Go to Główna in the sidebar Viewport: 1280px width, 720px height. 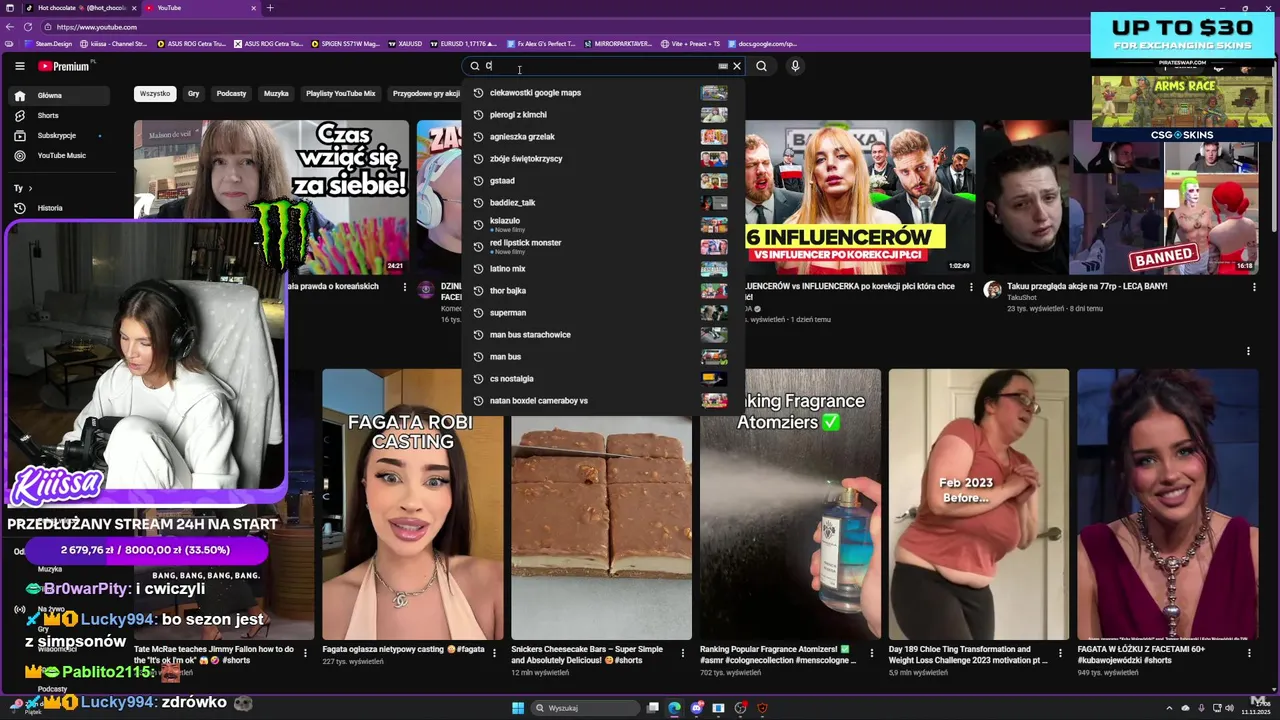click(x=60, y=96)
